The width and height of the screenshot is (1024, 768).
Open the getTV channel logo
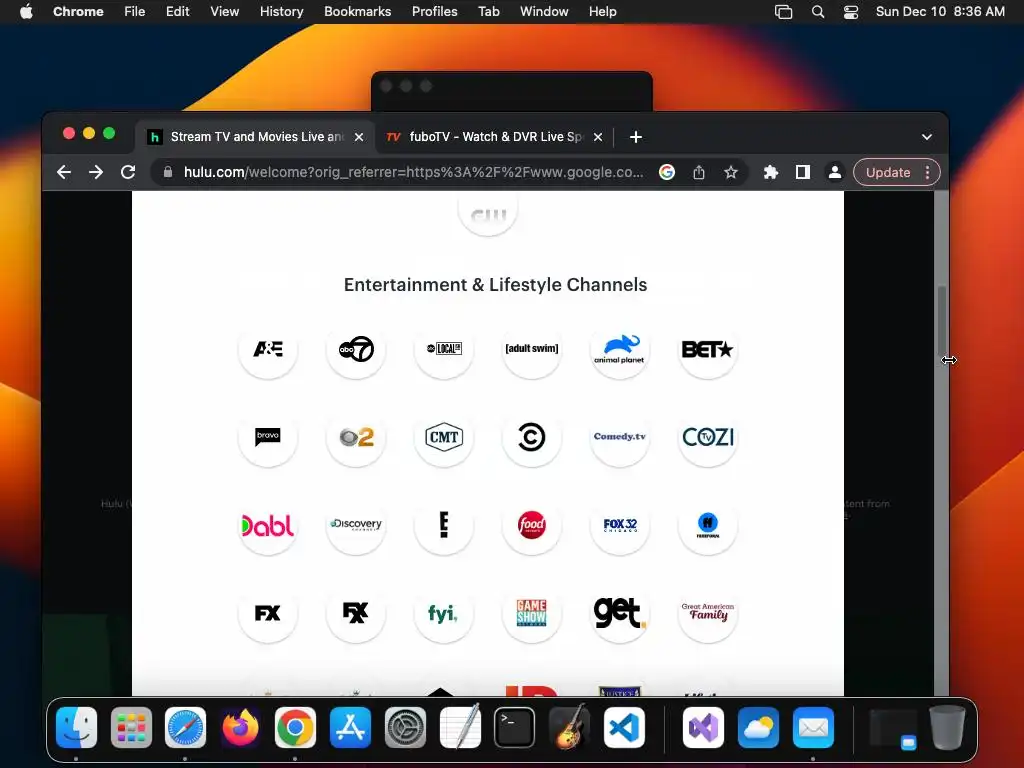[619, 613]
